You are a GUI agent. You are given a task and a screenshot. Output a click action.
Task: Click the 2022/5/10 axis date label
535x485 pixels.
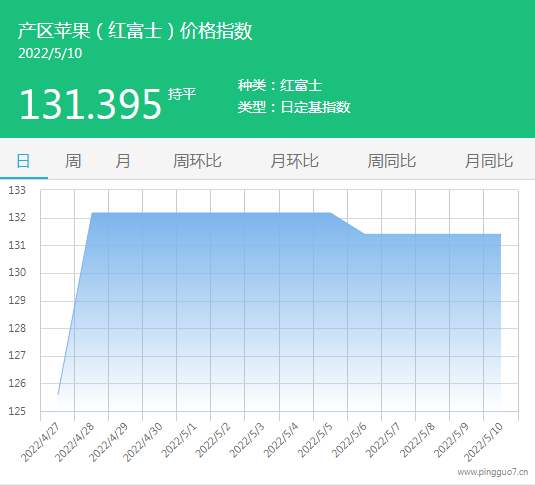[x=483, y=442]
